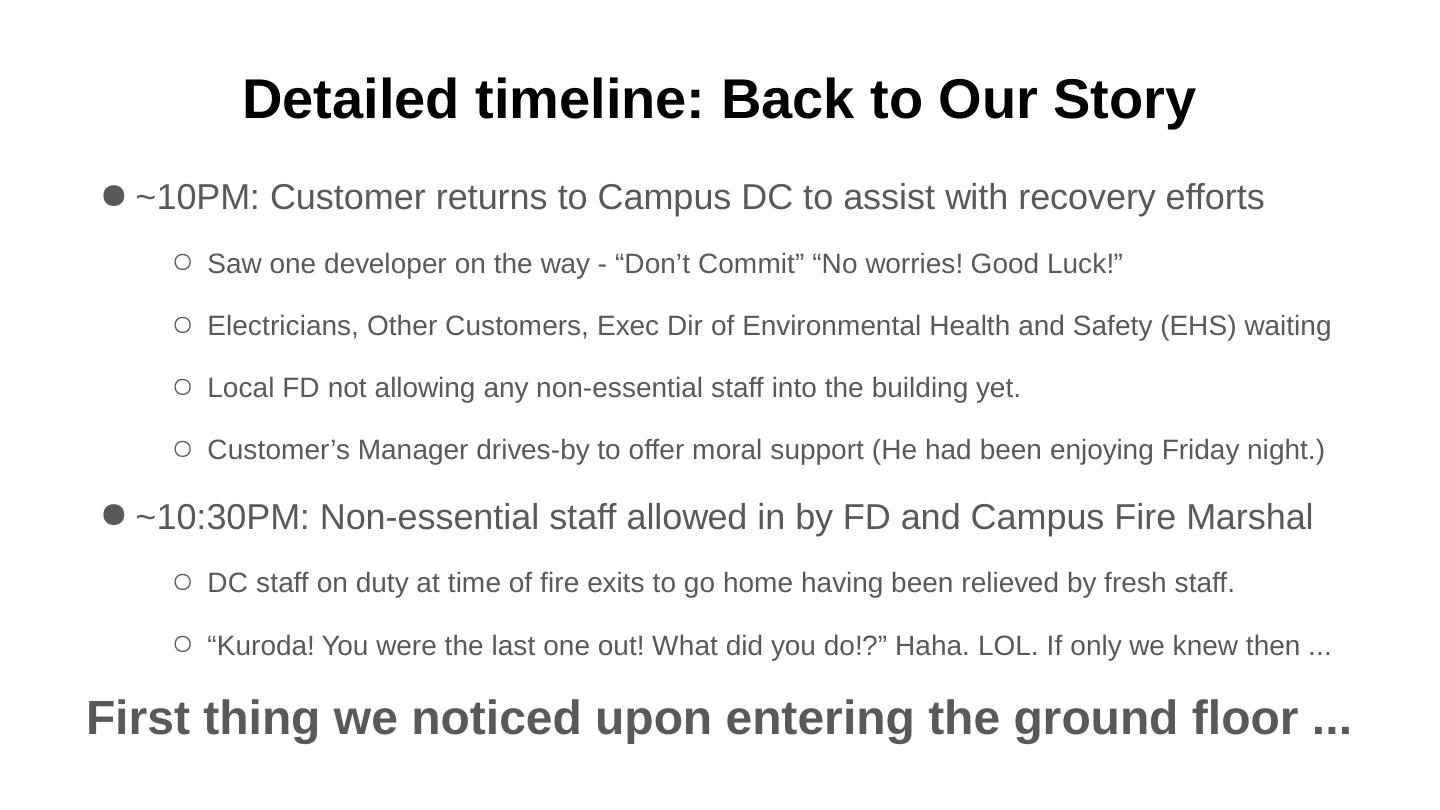The image size is (1440, 810).
Task: Click the bold 'First thing we noticed' closing text
Action: point(718,718)
